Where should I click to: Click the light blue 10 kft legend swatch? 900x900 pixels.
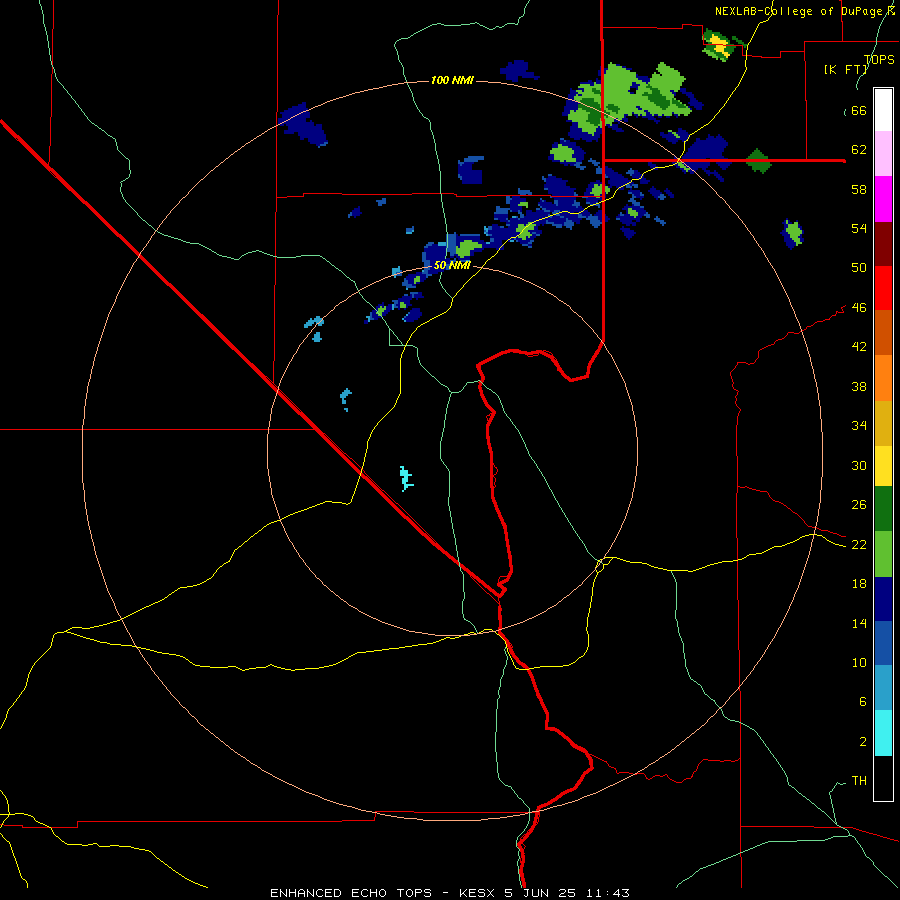(x=883, y=688)
